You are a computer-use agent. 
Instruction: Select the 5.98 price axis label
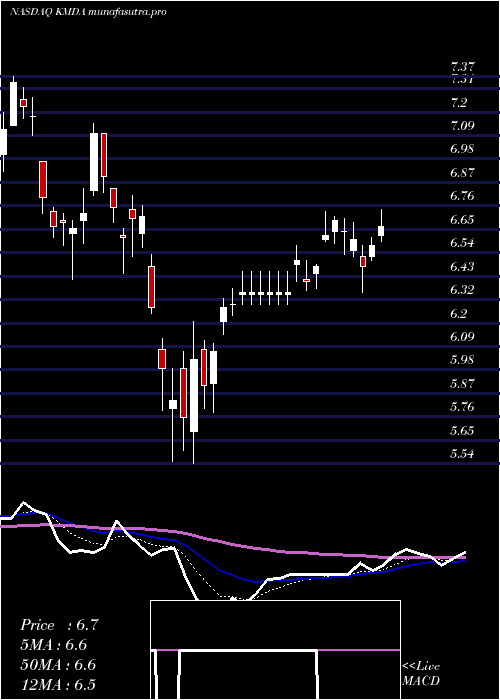[x=462, y=360]
